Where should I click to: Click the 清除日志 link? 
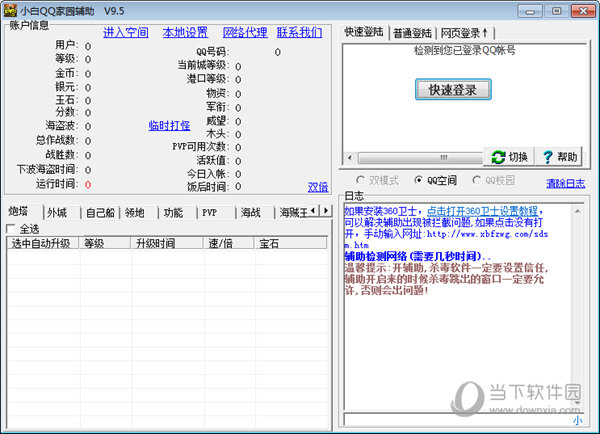tap(566, 183)
